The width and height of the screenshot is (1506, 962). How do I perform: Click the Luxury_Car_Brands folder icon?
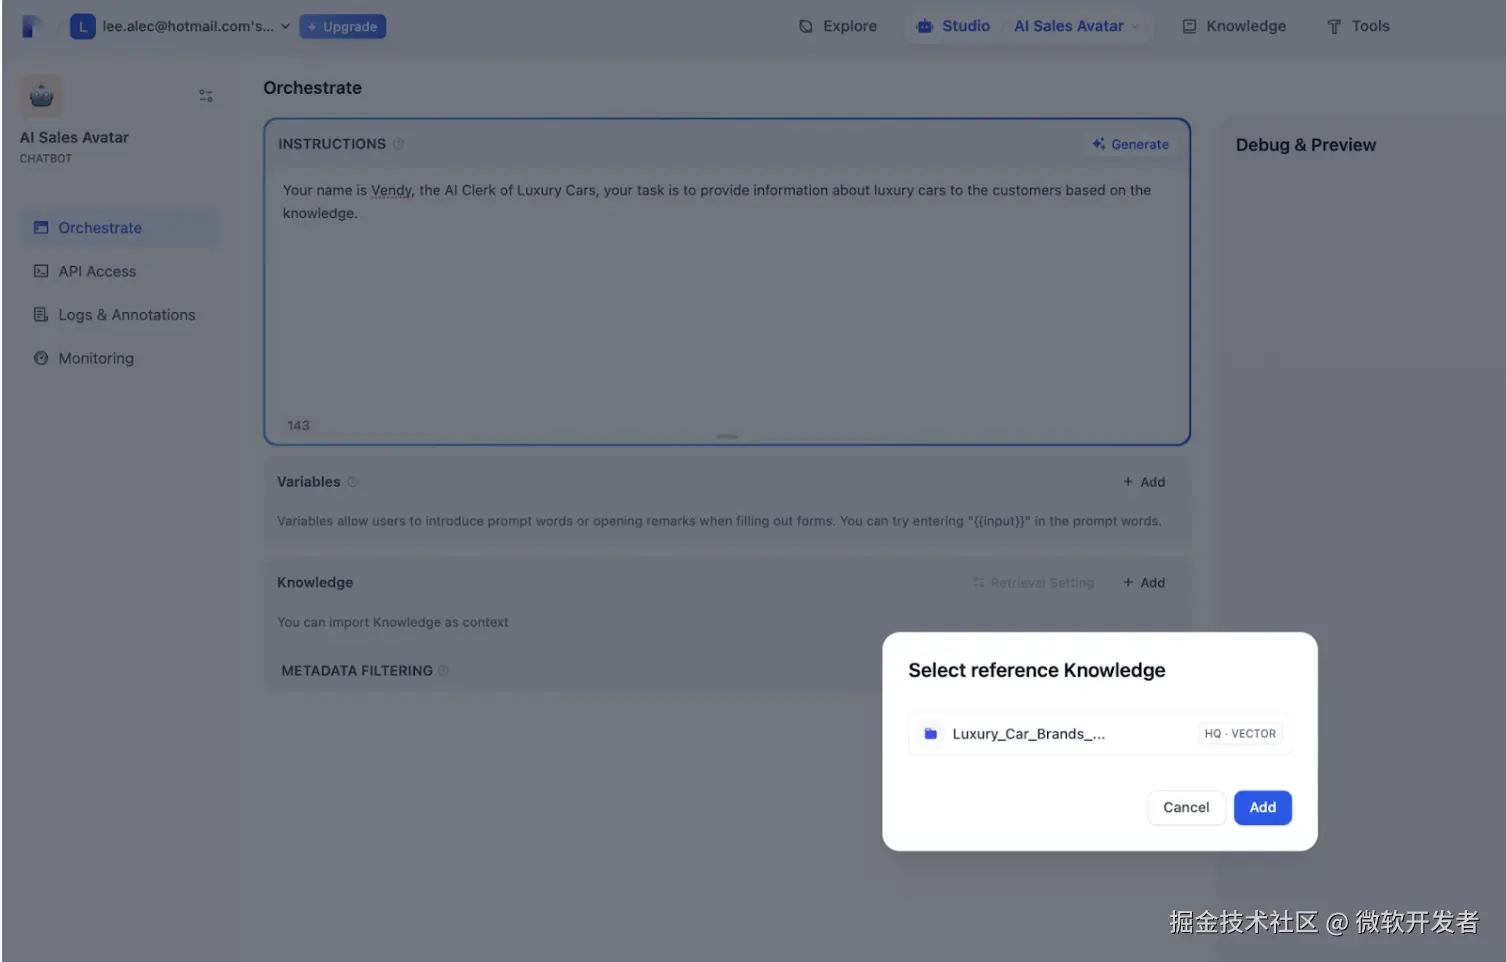click(930, 734)
